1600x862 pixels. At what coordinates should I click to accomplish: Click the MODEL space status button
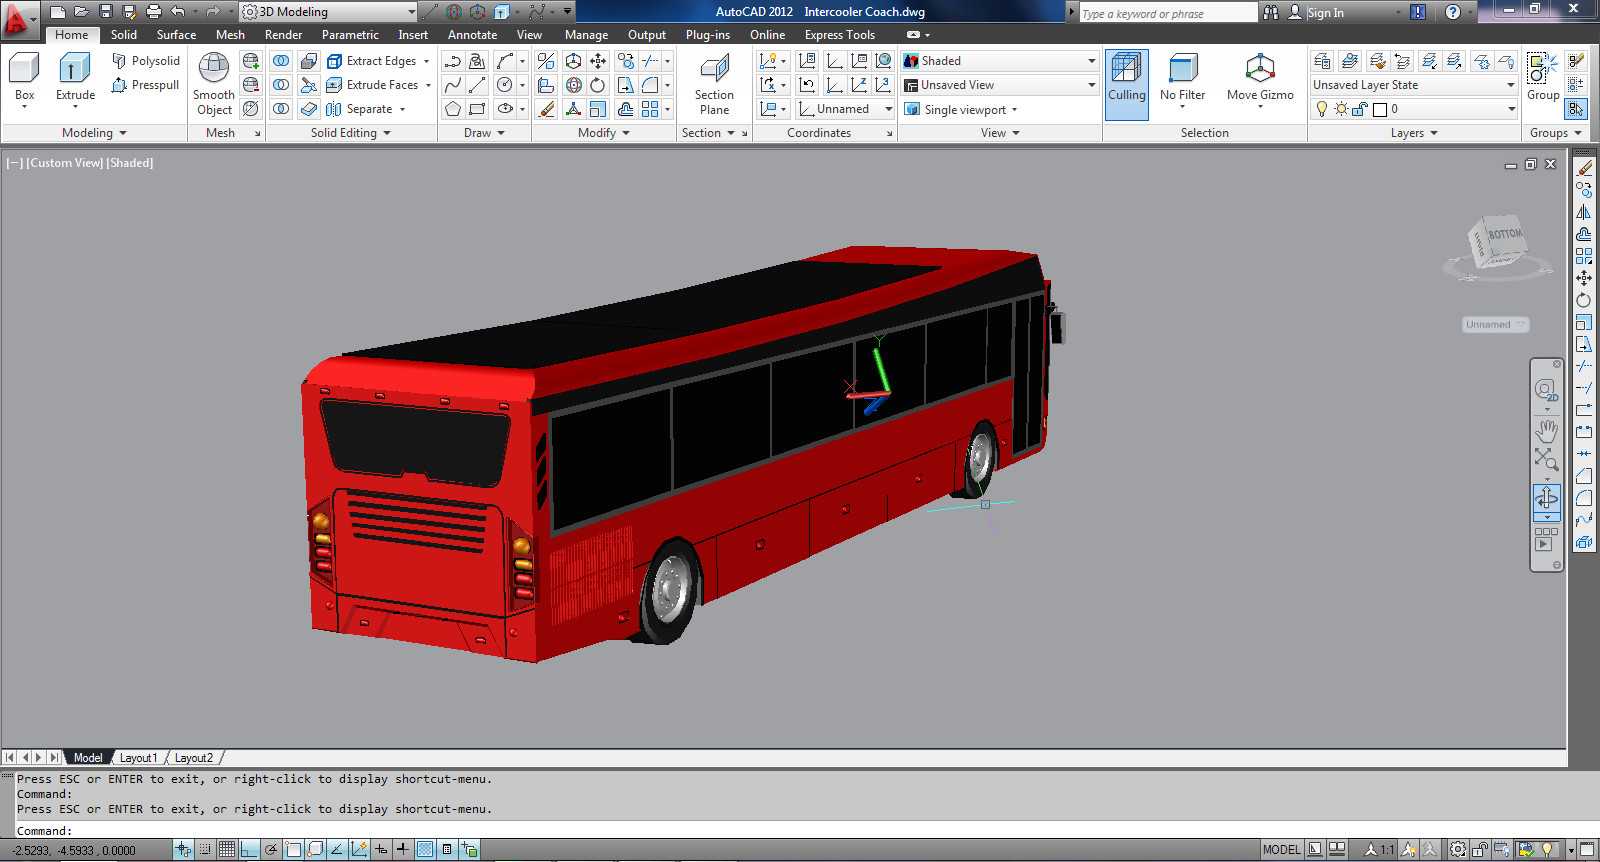1281,850
